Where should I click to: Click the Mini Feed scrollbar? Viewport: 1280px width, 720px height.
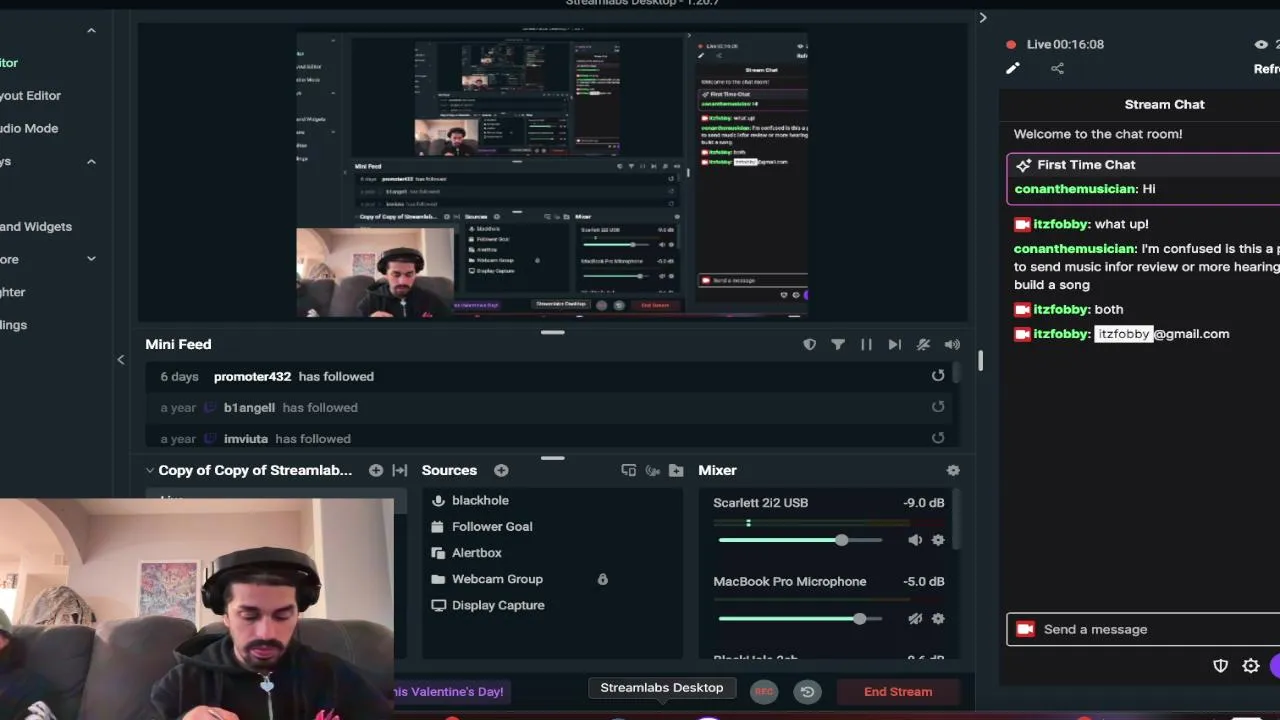pos(957,372)
